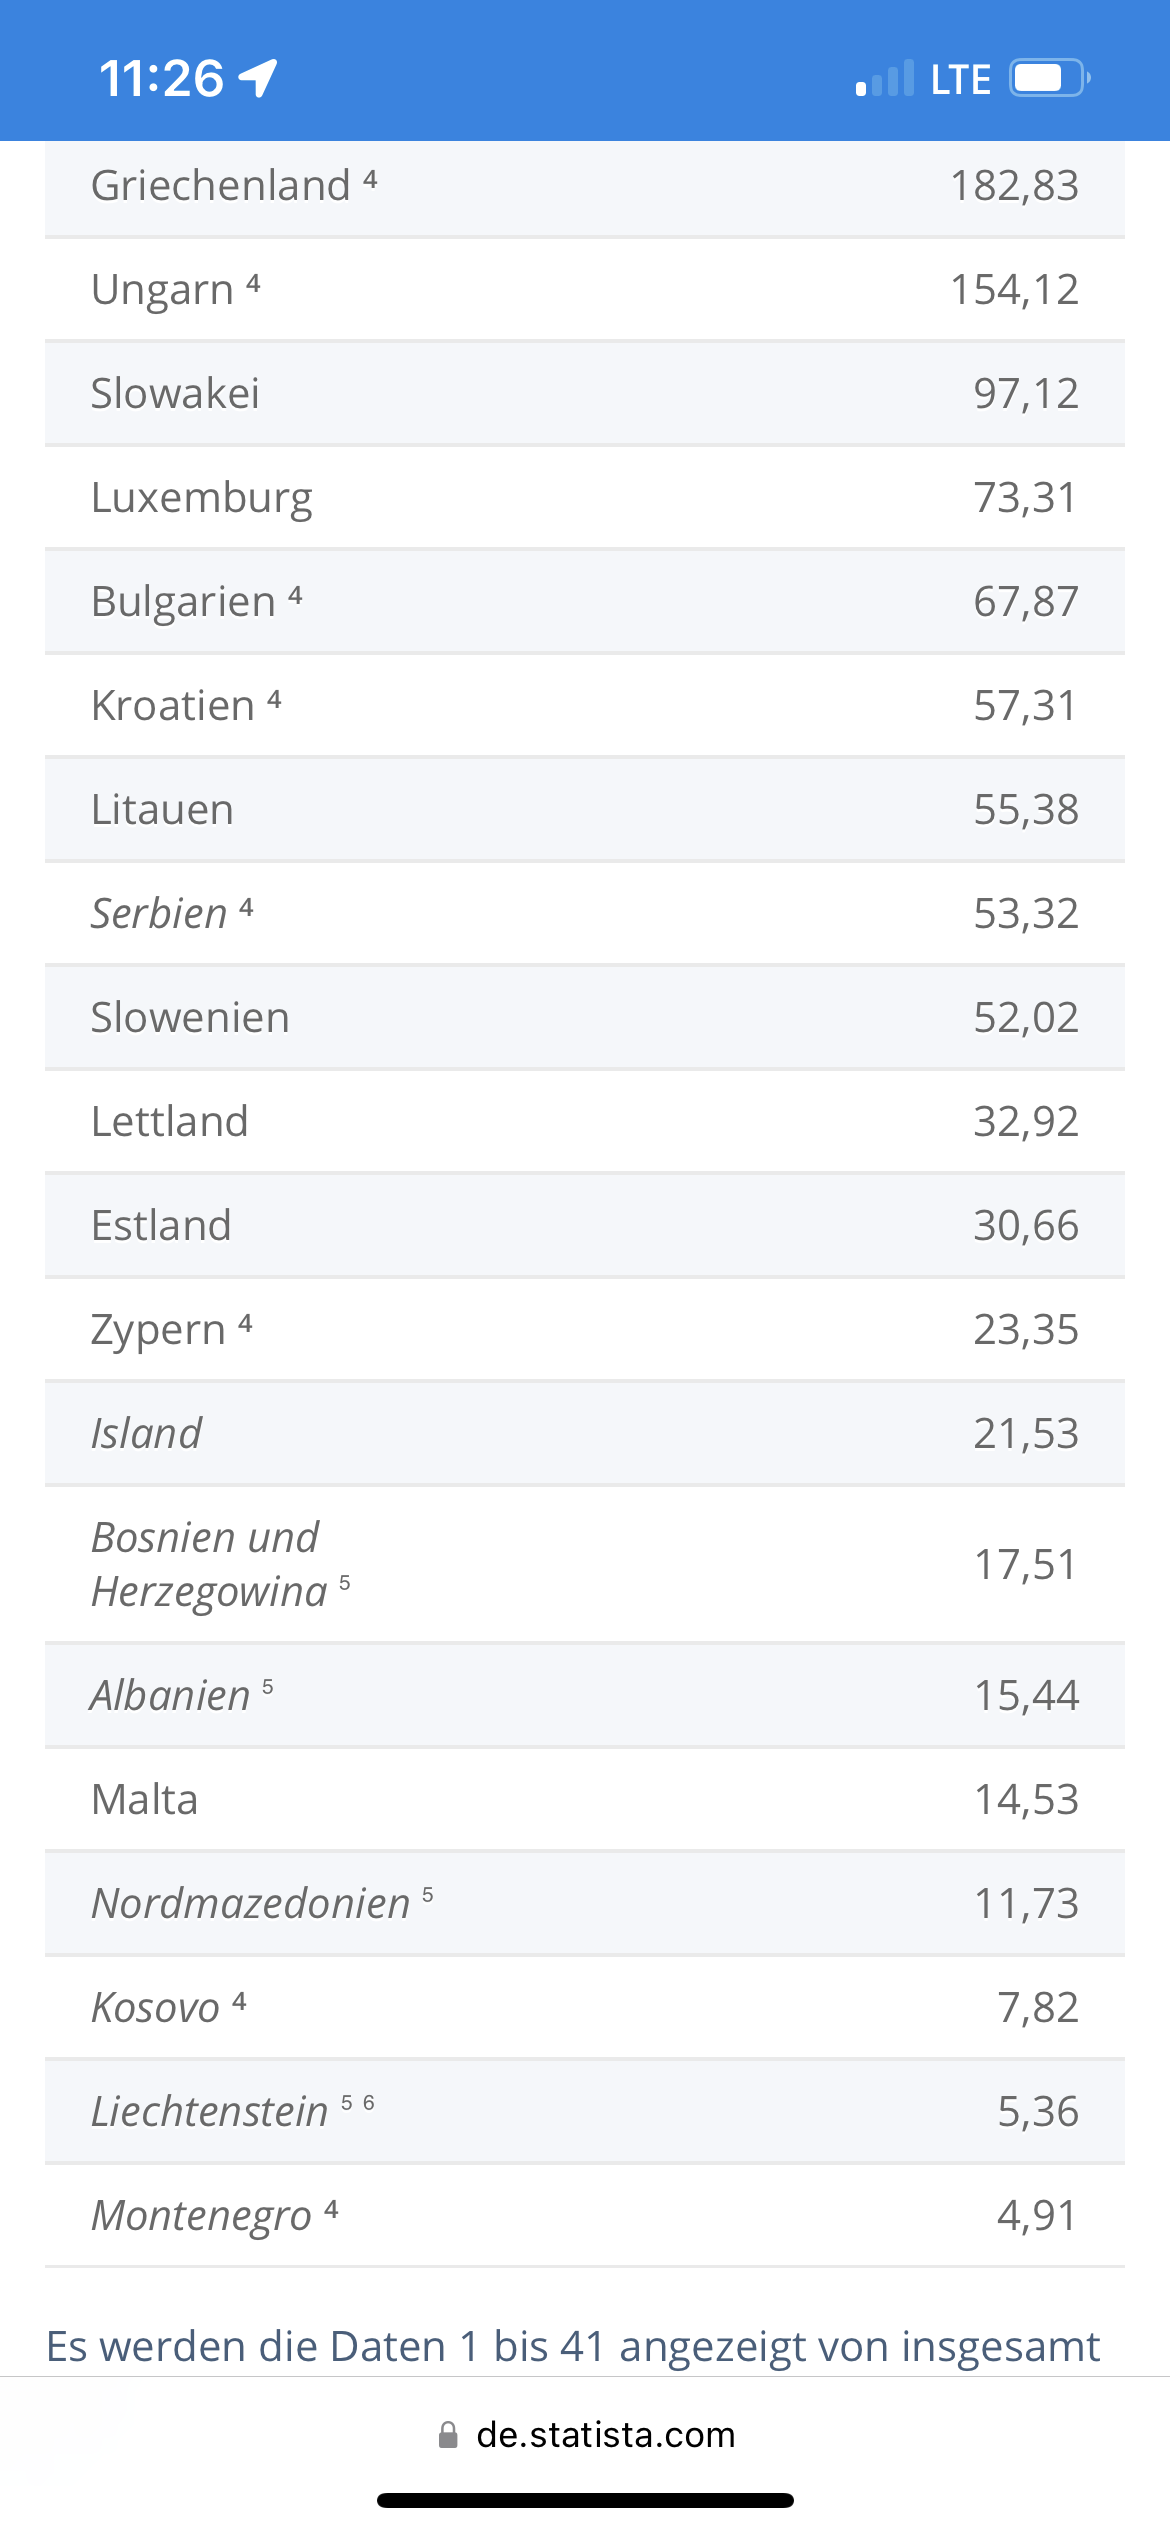
Task: Tap footnote 6 beside Liechtenstein
Action: pyautogui.click(x=369, y=2103)
